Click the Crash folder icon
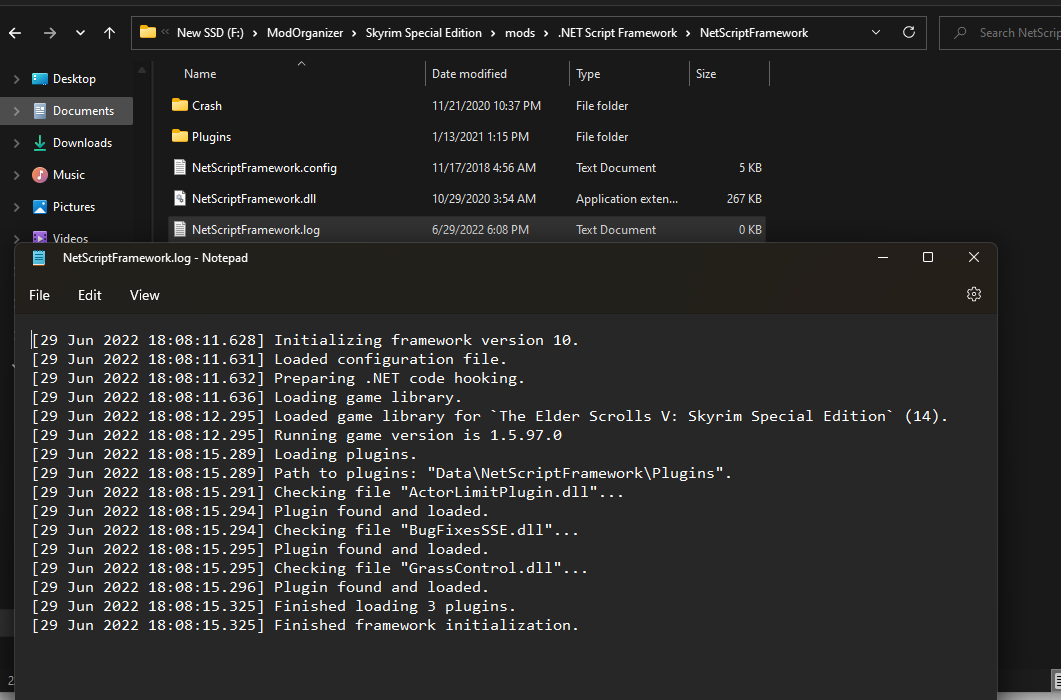This screenshot has width=1061, height=700. [179, 105]
